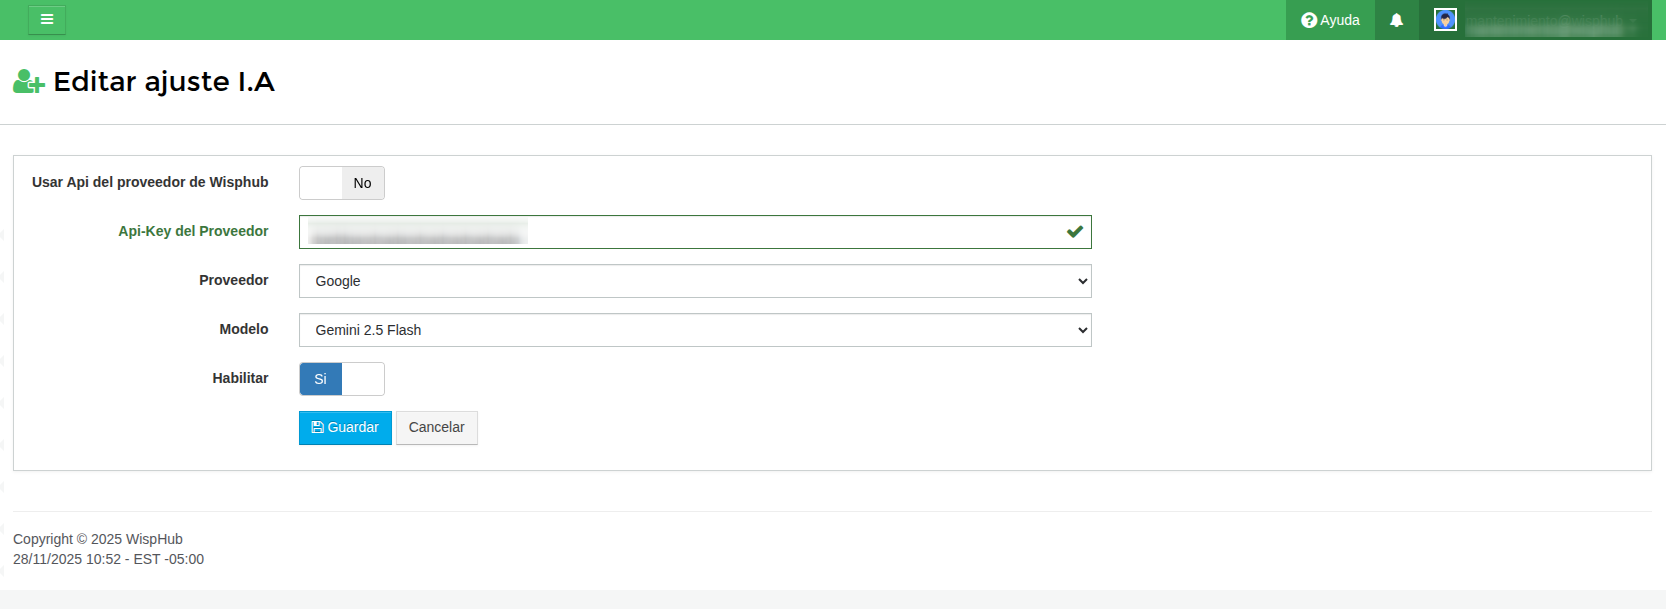Open the Proveedor dropdown
This screenshot has width=1666, height=609.
[695, 281]
